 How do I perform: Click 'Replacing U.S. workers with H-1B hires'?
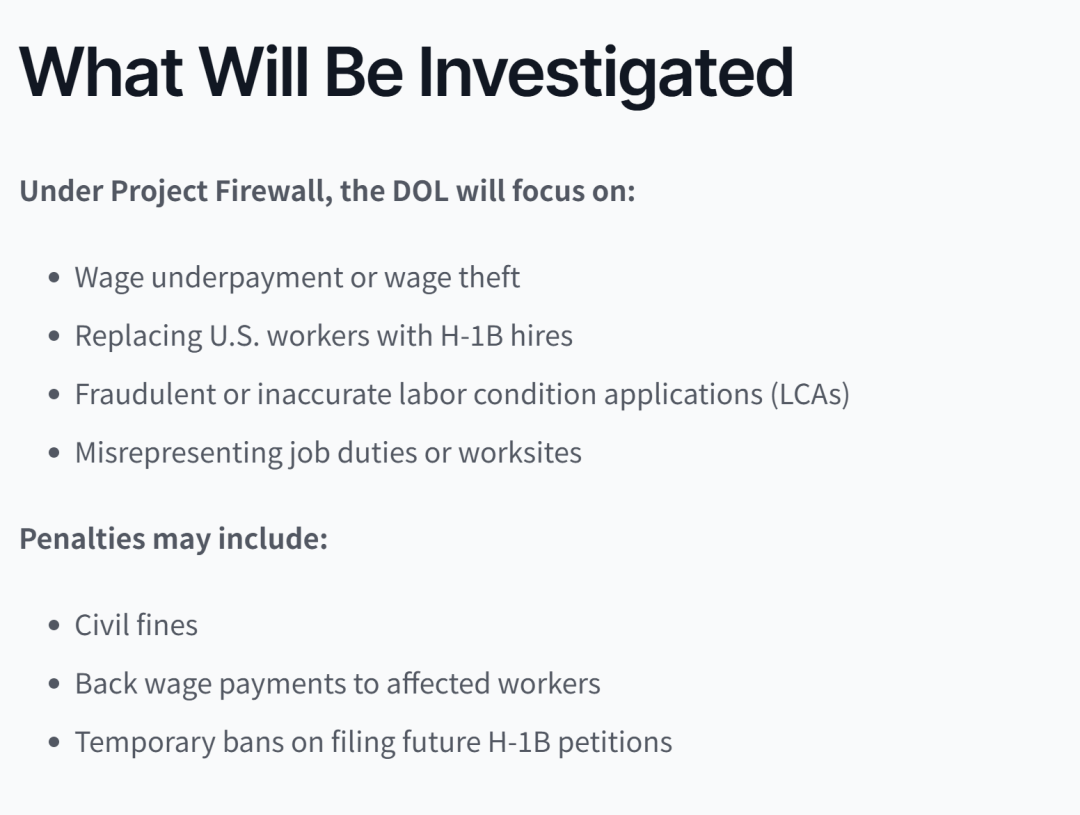(323, 335)
